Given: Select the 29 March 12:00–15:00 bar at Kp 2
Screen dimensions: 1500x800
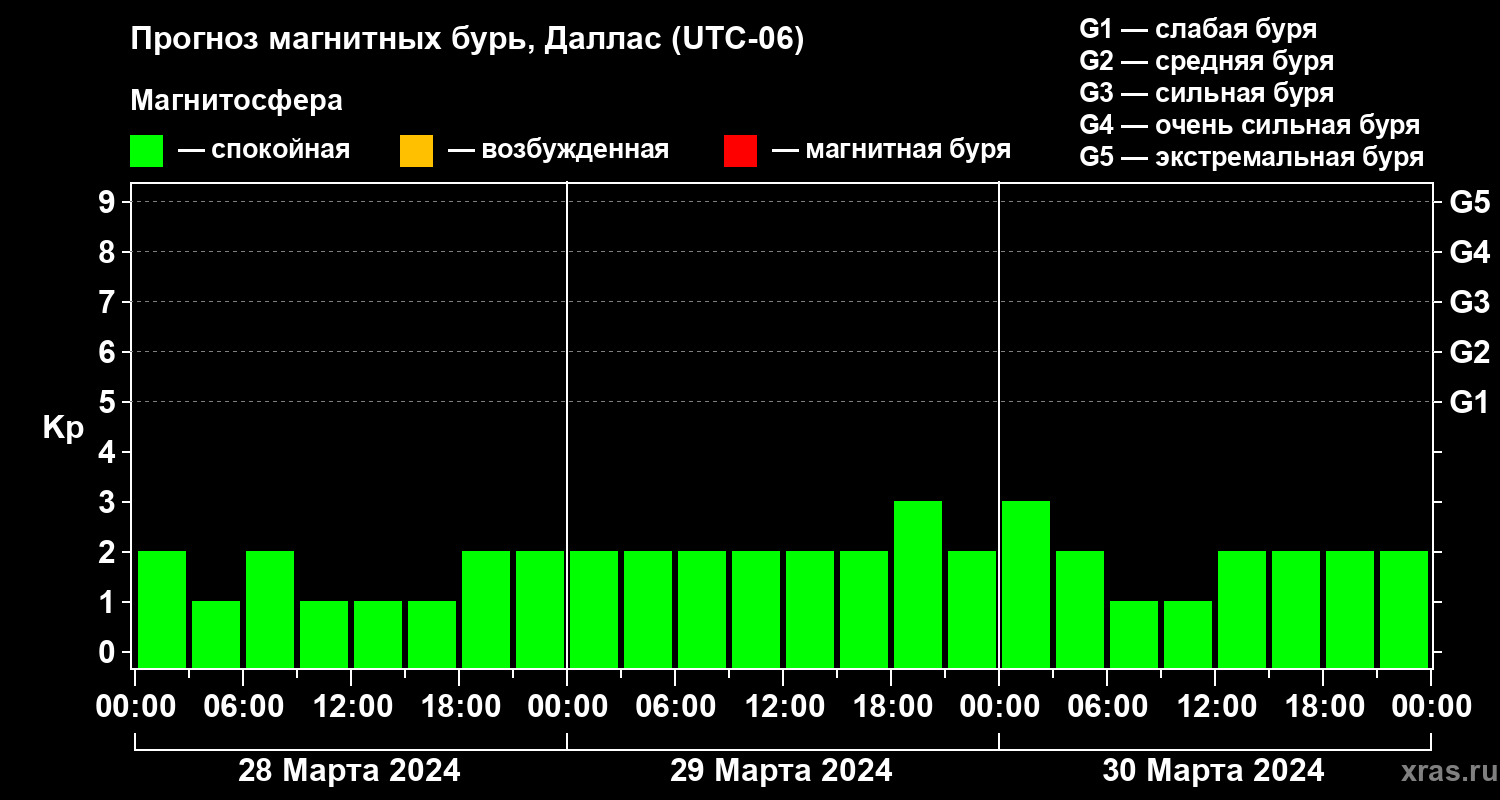Looking at the screenshot, I should click(x=809, y=609).
